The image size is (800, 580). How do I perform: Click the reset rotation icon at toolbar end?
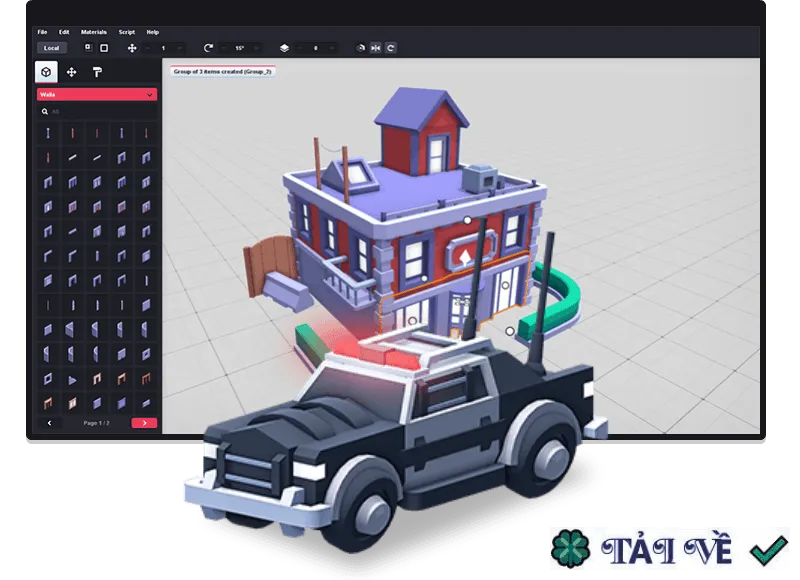click(x=391, y=48)
